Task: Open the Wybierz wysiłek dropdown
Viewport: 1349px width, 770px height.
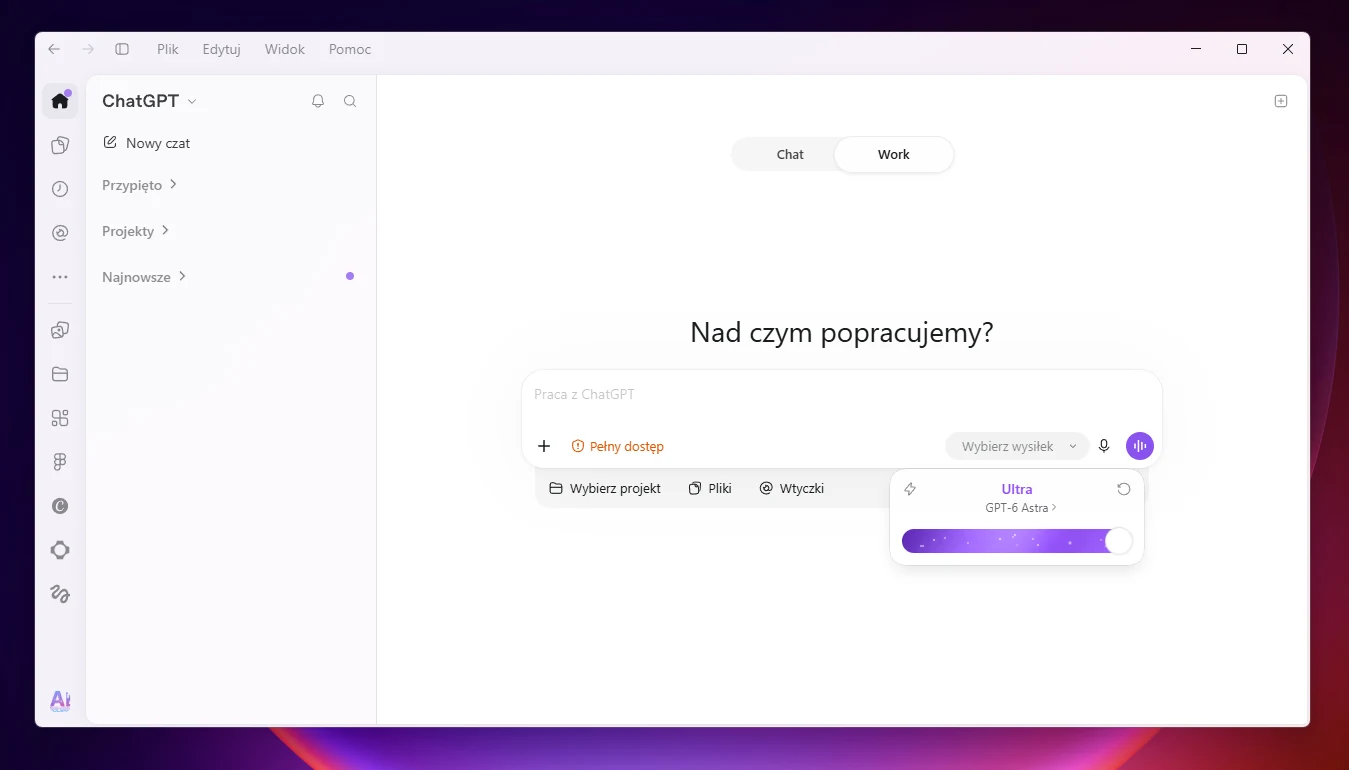Action: pos(1017,446)
